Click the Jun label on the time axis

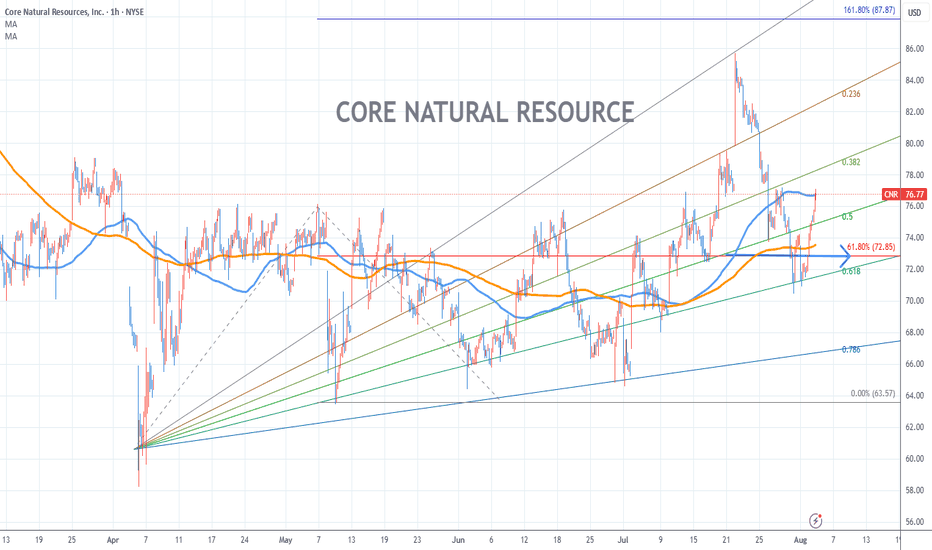[458, 540]
